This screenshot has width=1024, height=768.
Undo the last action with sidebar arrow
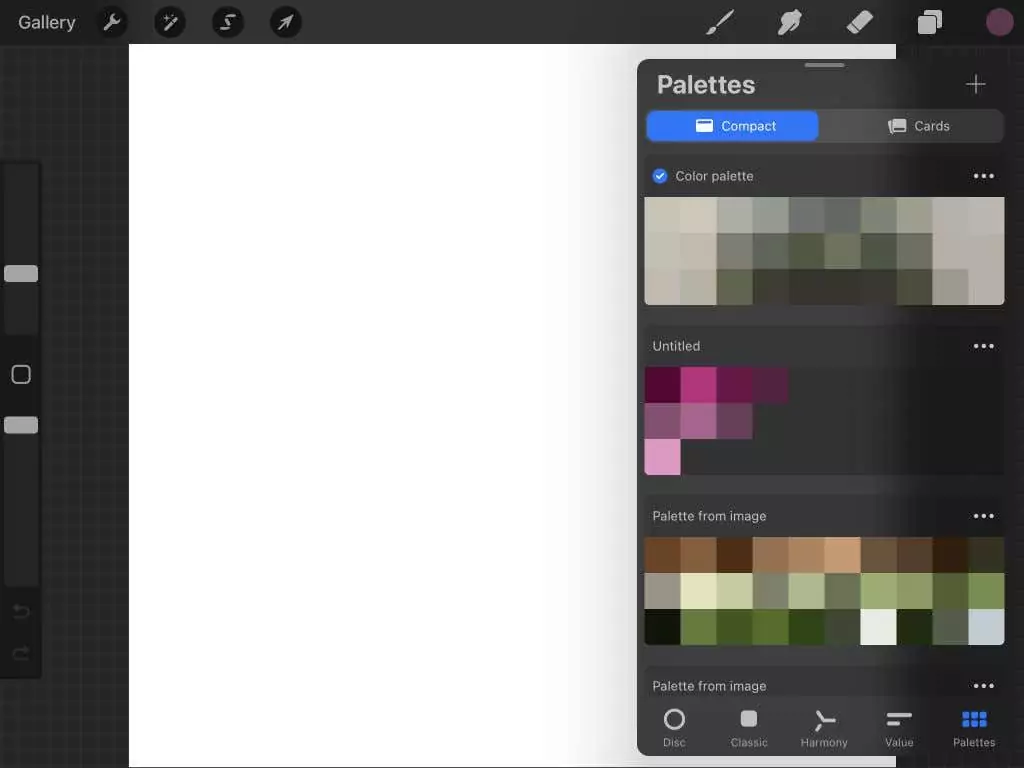coord(21,612)
